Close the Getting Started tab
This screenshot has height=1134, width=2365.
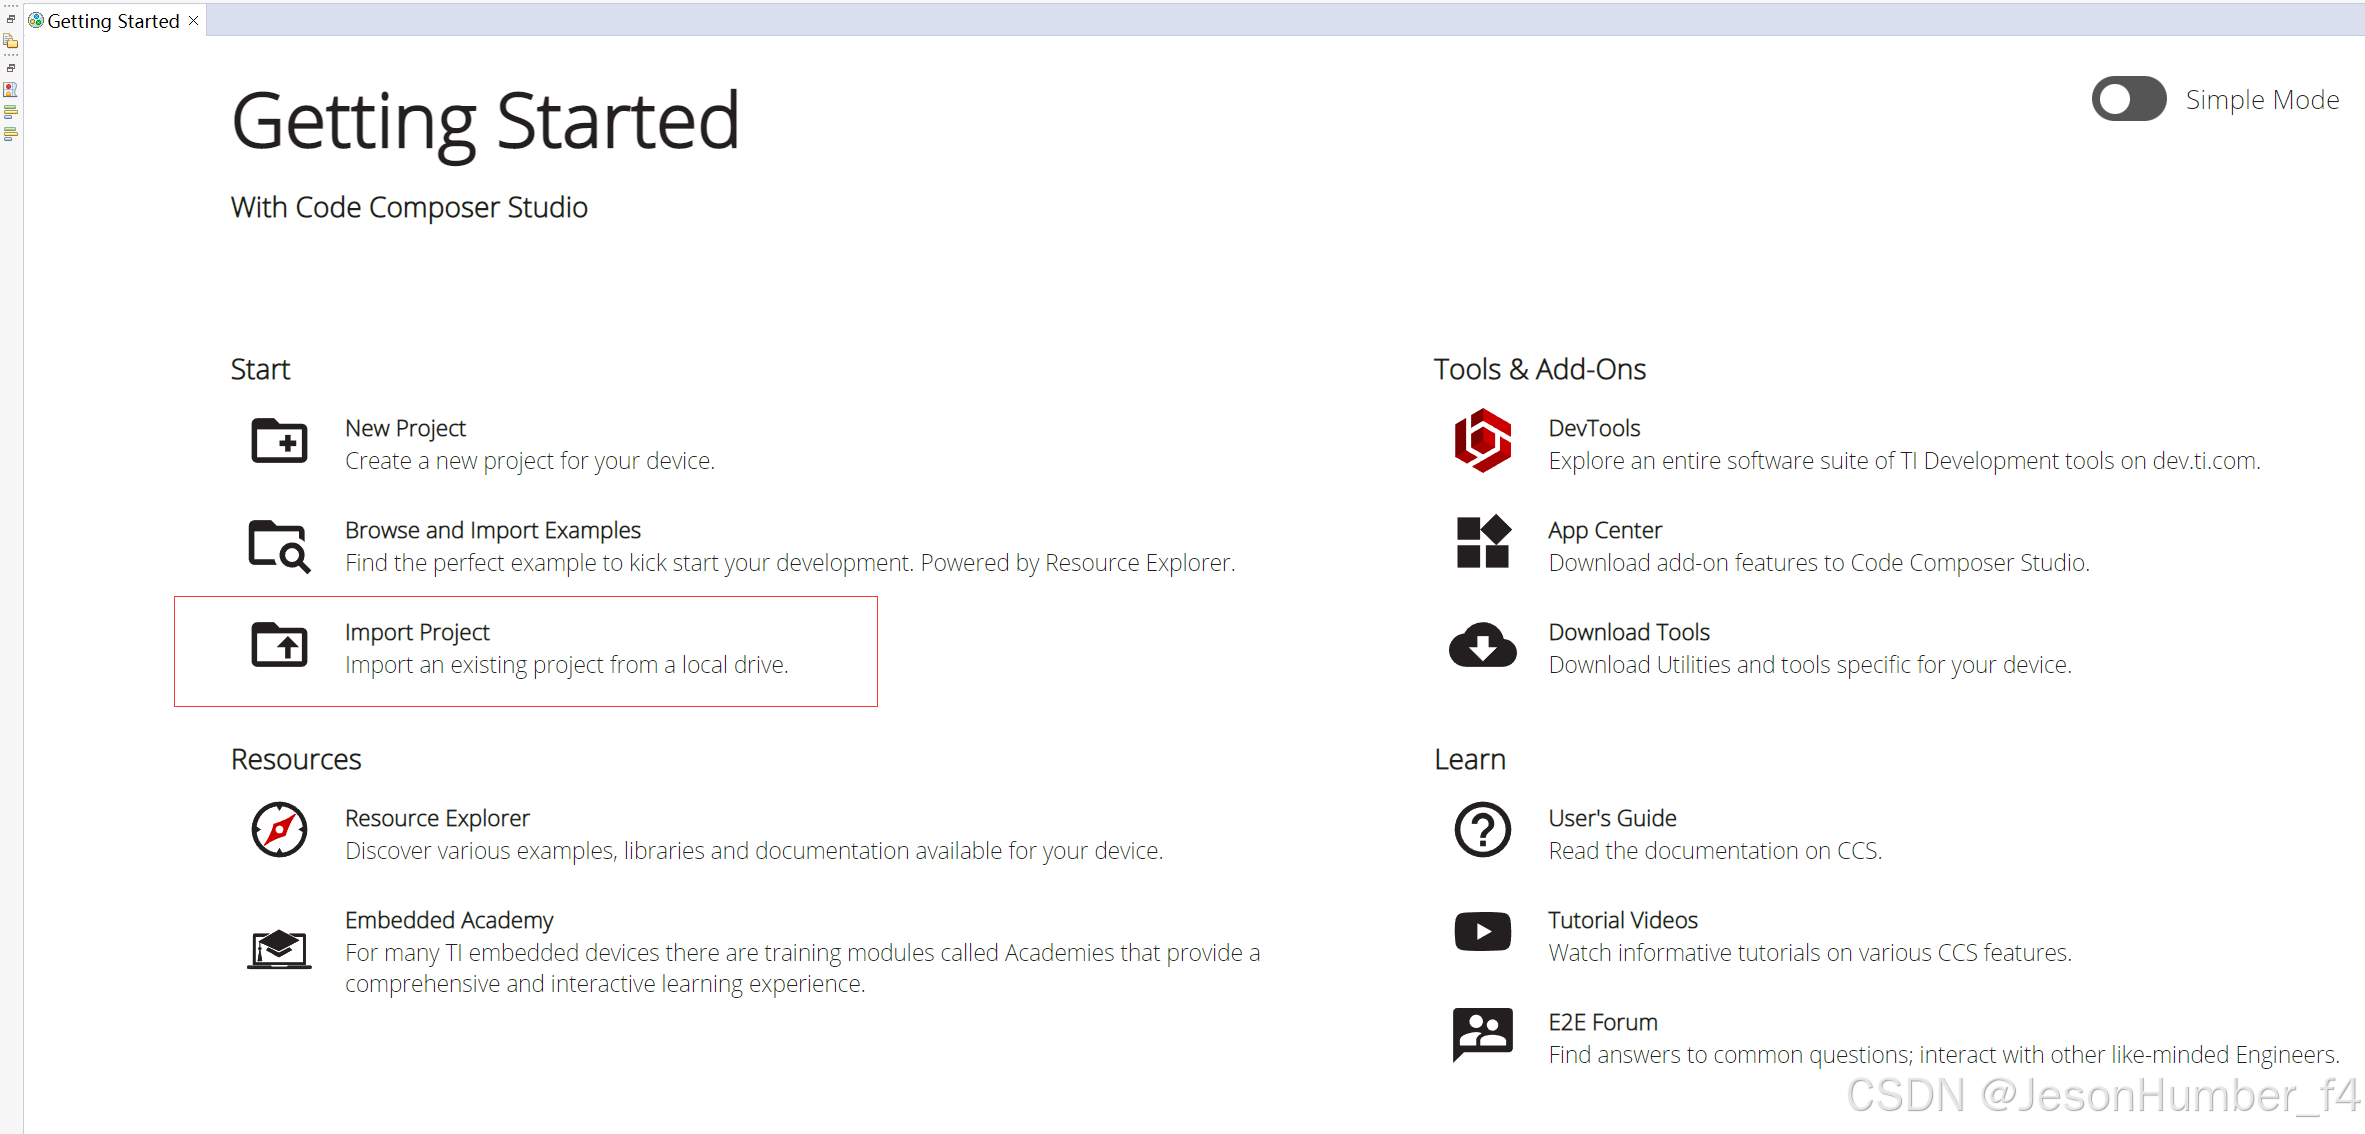tap(194, 21)
